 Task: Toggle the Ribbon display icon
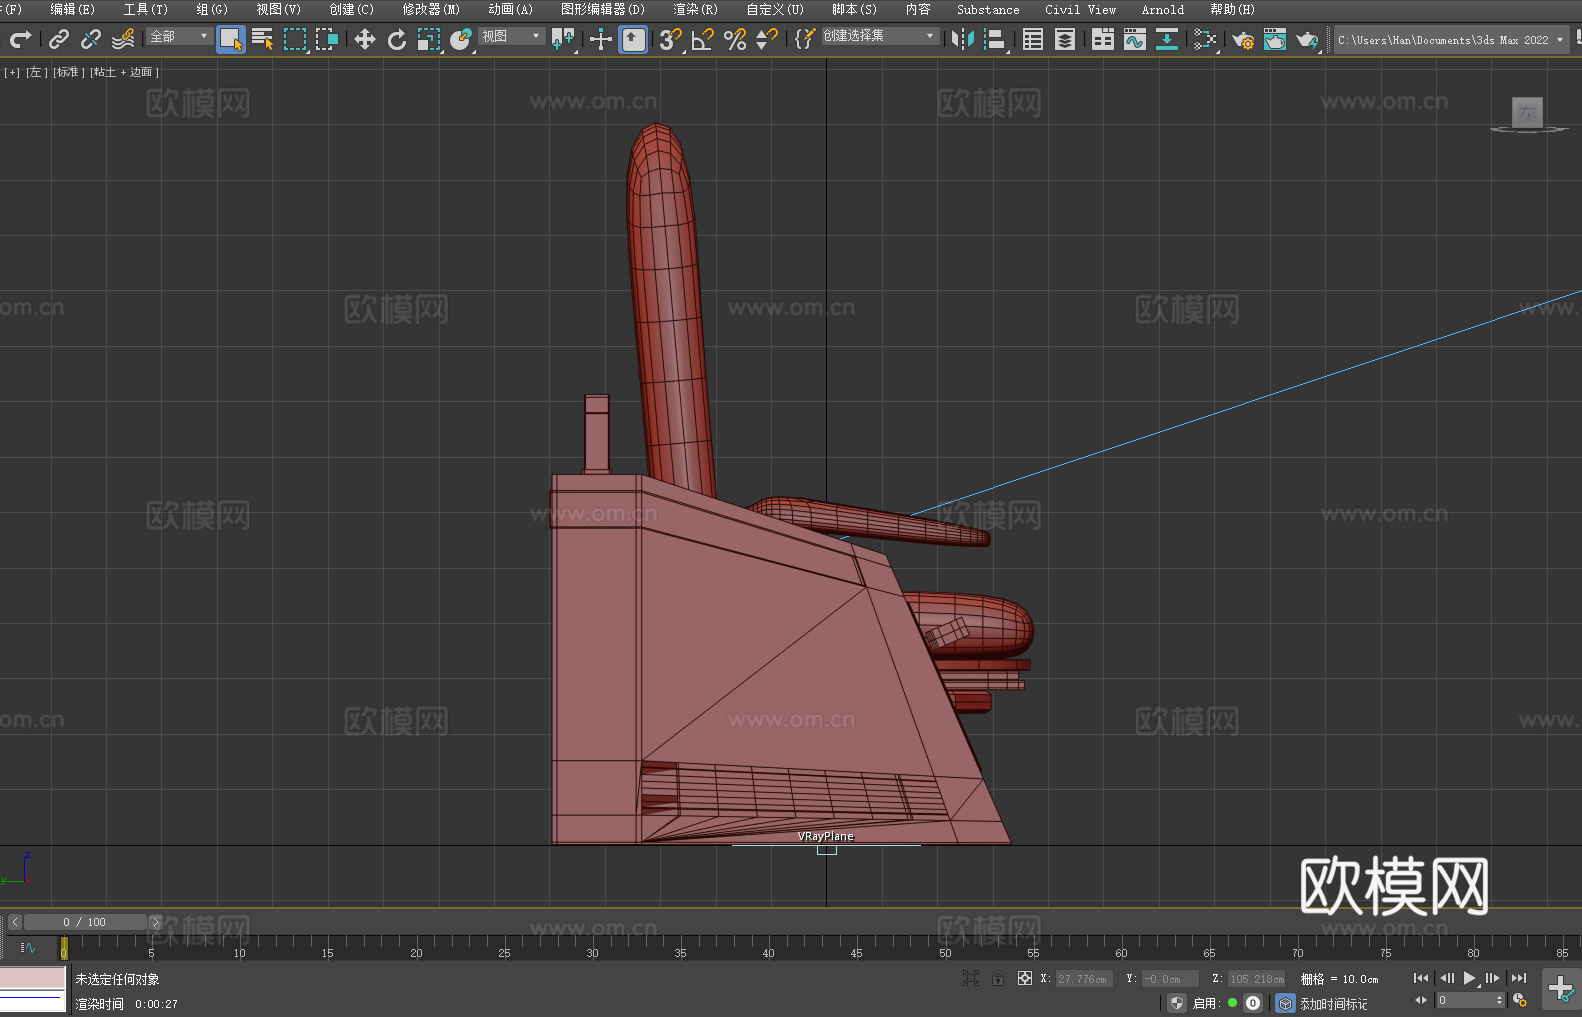click(1103, 39)
